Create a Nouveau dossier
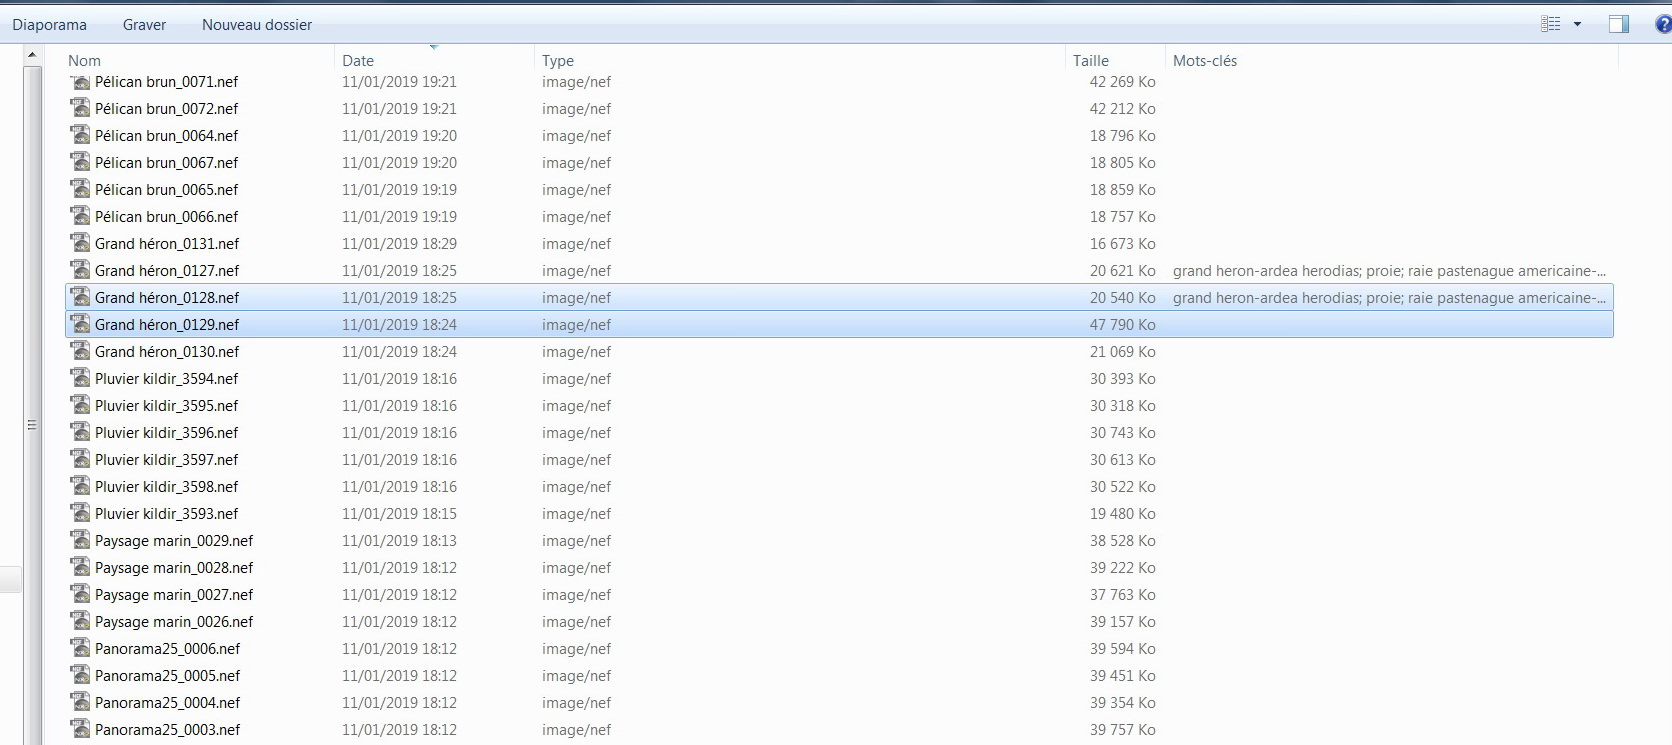Screen dimensions: 1672x745 257,24
